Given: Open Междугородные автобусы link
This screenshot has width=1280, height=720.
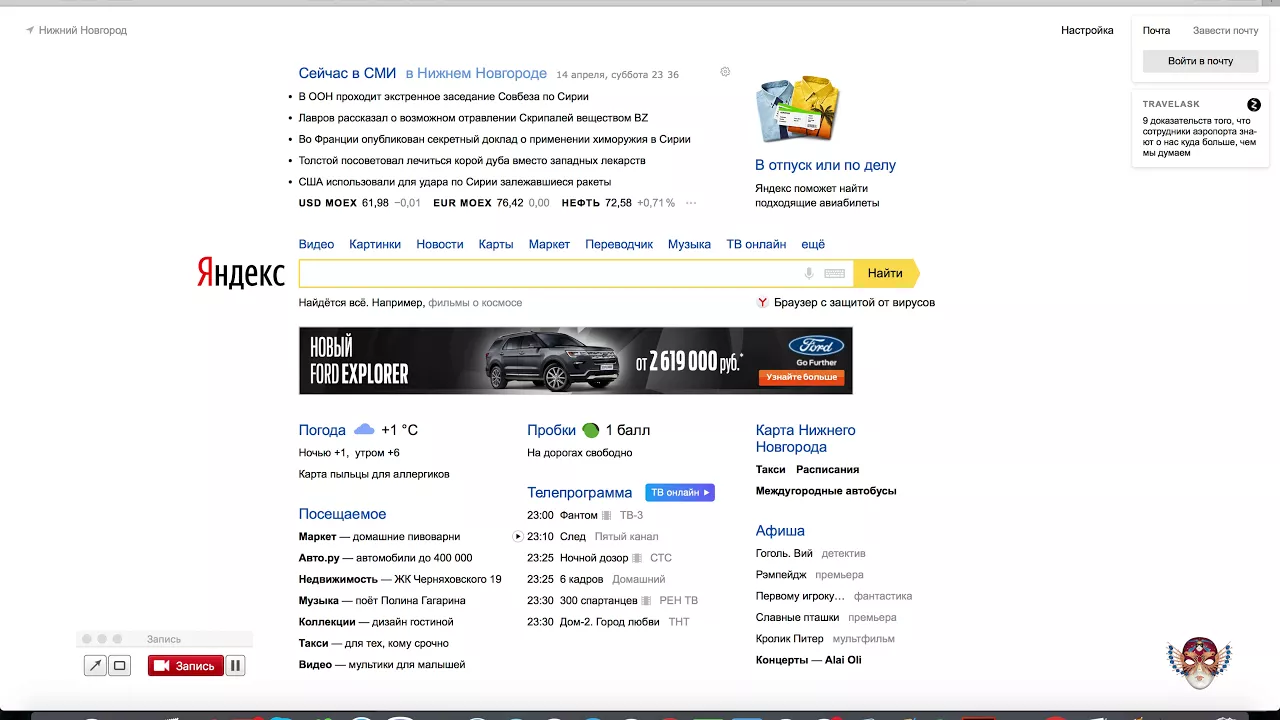Looking at the screenshot, I should point(826,491).
